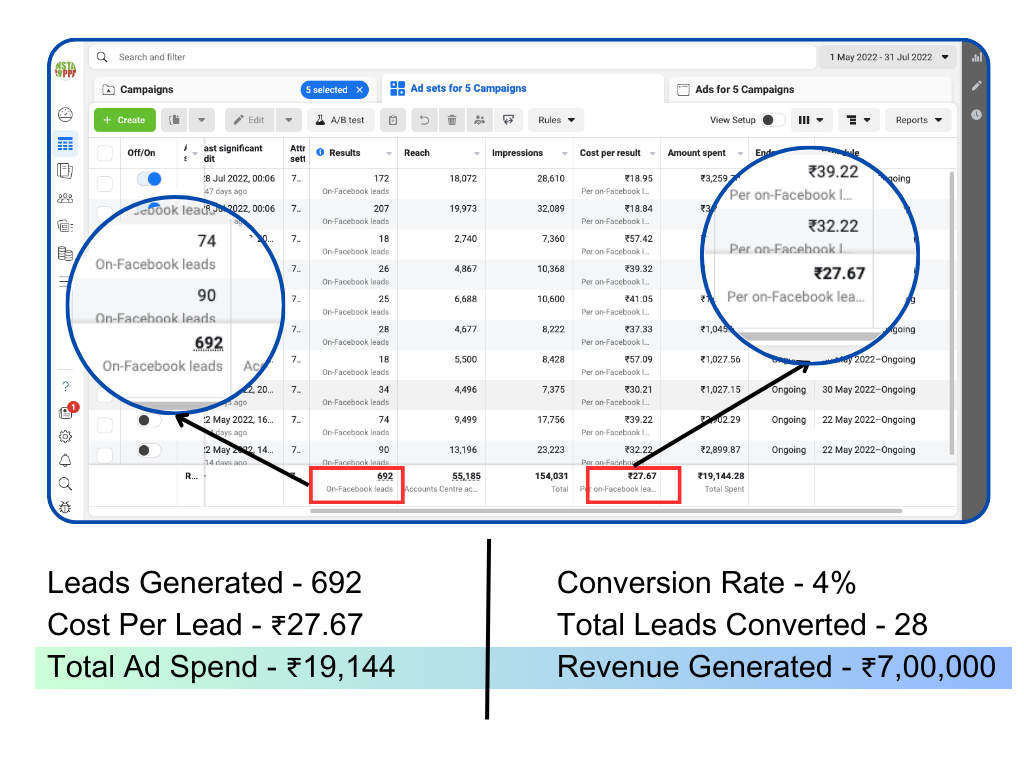Click the help question mark icon
1024x768 pixels.
(65, 386)
